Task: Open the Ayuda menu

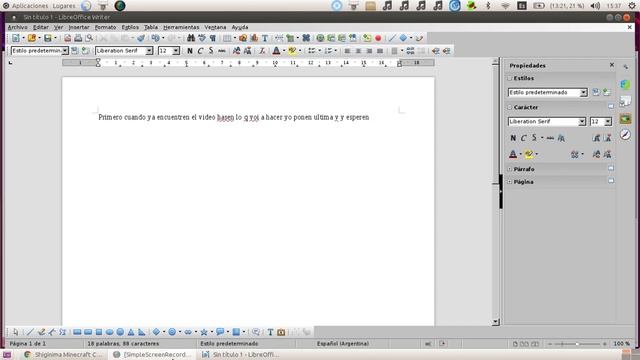Action: coord(240,27)
